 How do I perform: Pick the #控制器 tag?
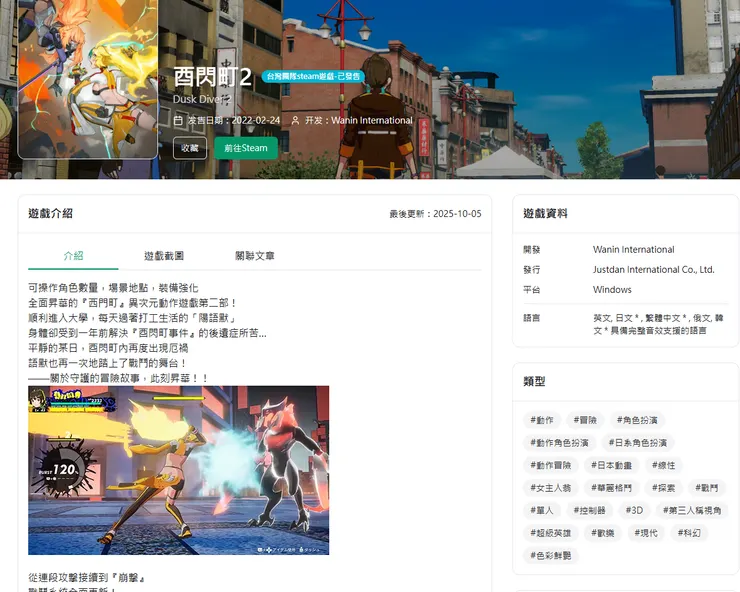589,510
